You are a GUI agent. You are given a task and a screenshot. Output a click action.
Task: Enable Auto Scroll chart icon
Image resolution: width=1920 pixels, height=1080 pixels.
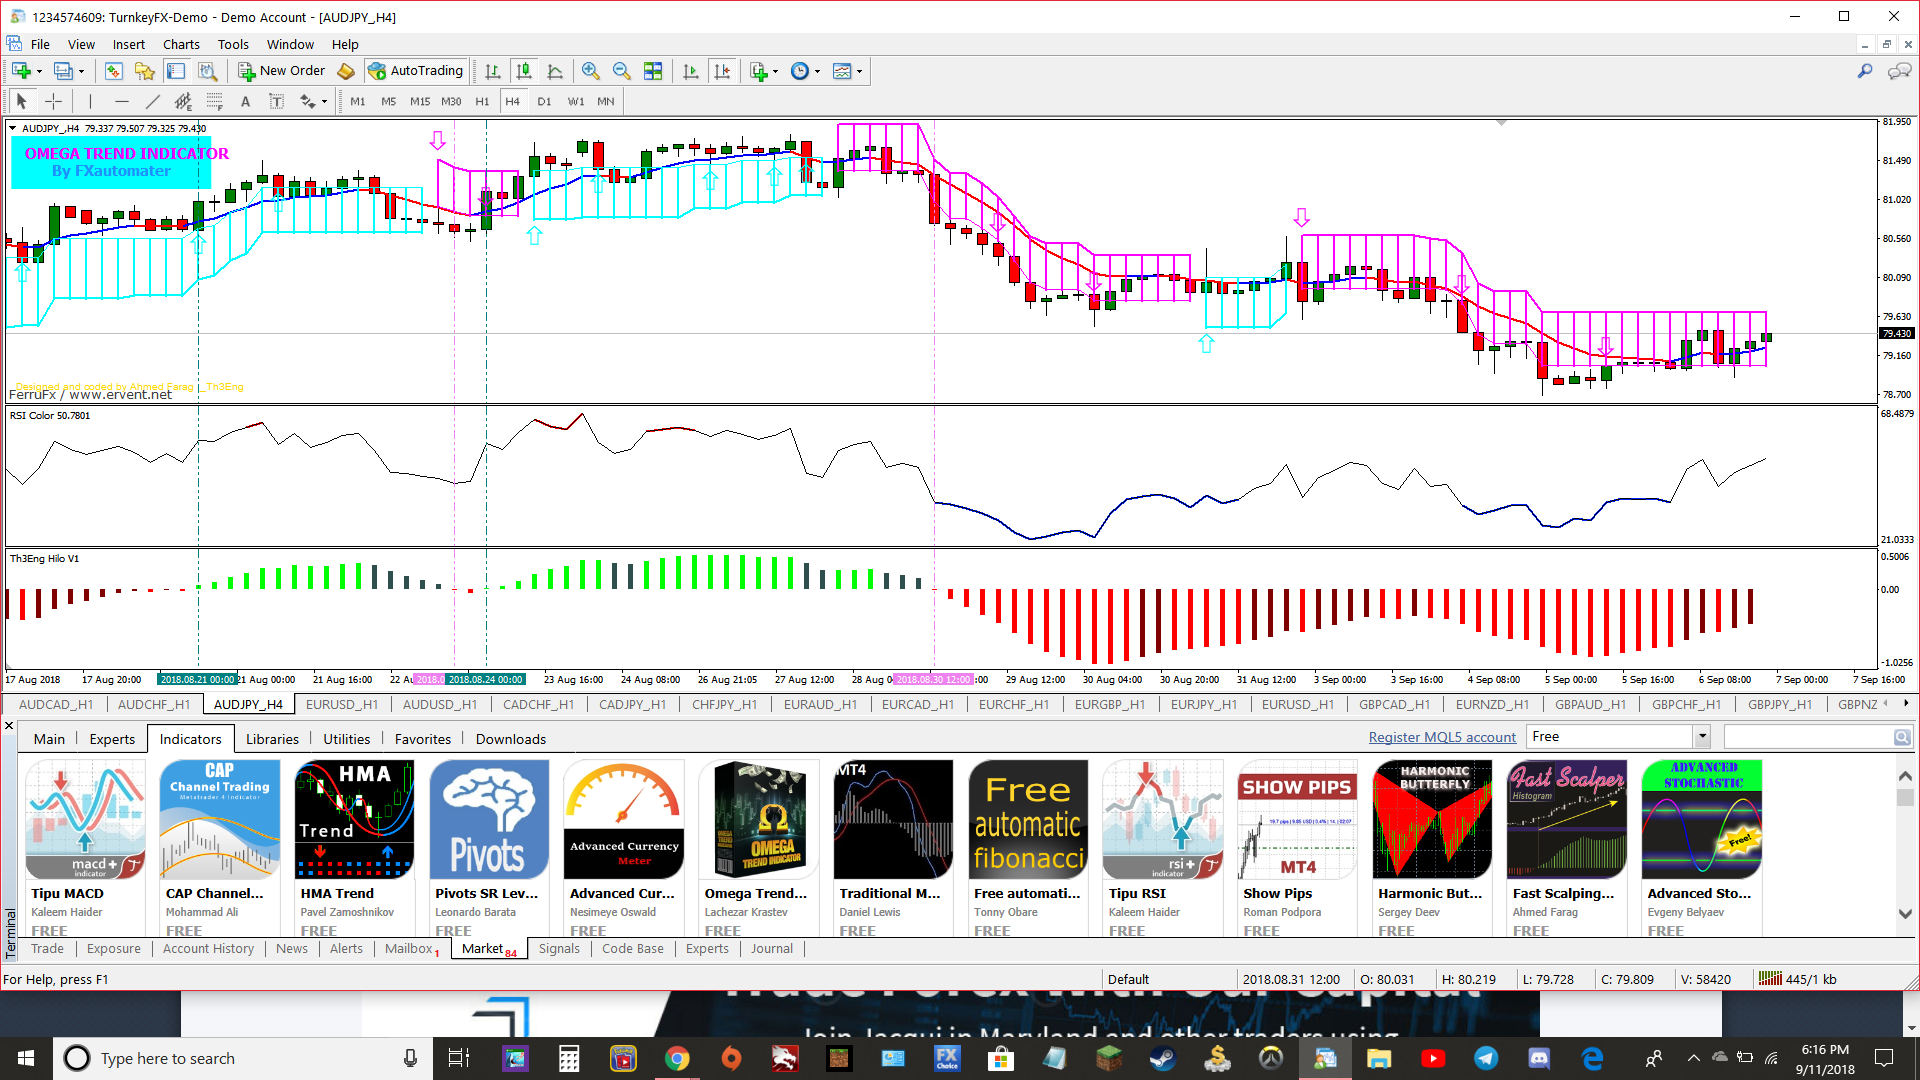point(690,71)
